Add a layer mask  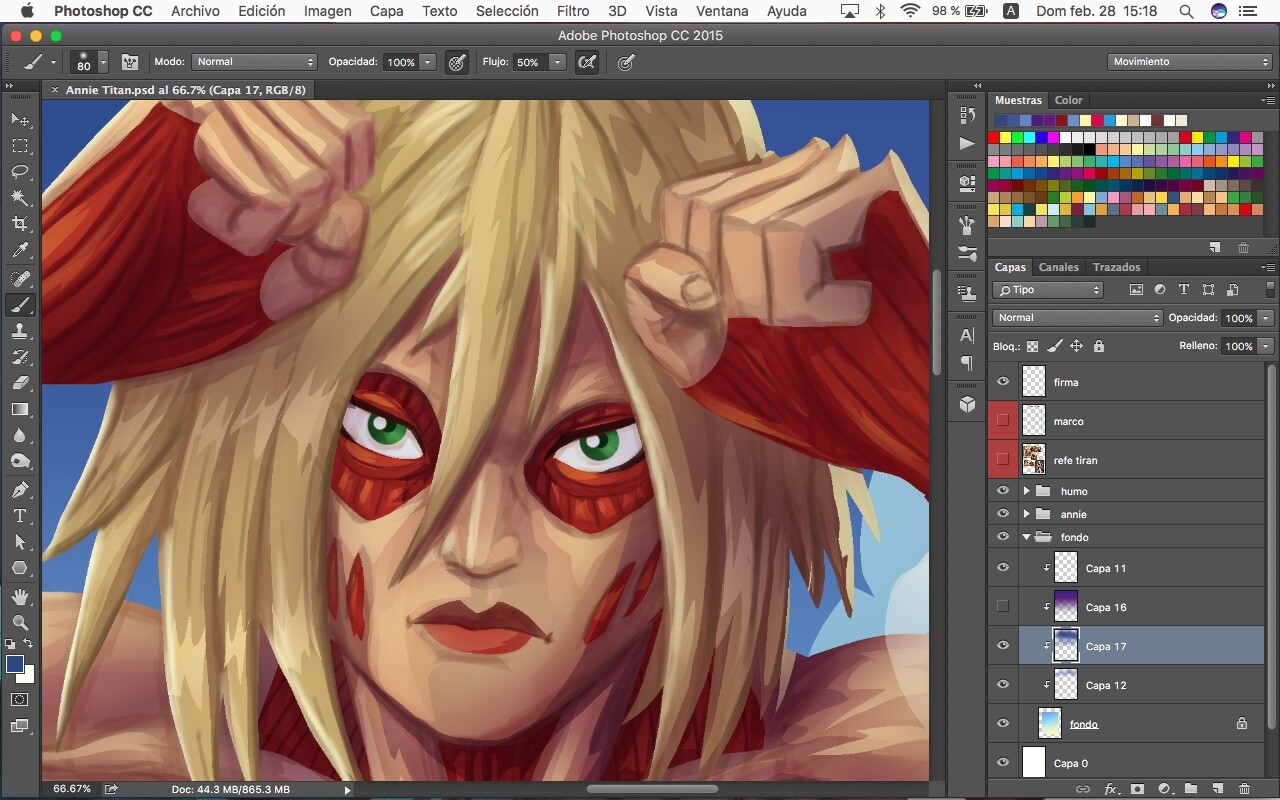point(1137,789)
